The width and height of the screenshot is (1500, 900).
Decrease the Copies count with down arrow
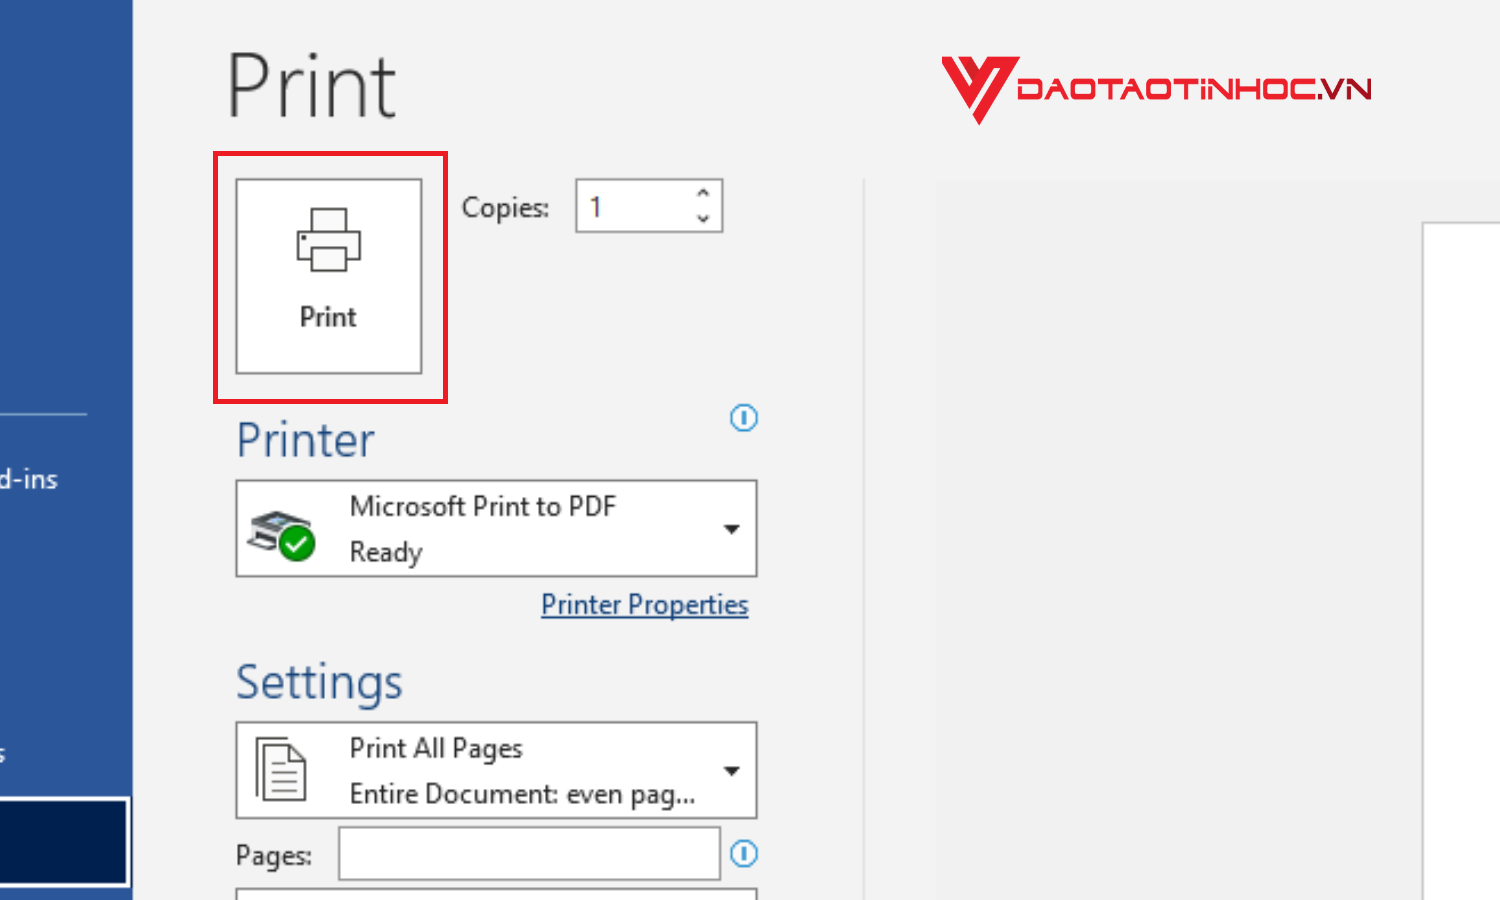coord(703,218)
